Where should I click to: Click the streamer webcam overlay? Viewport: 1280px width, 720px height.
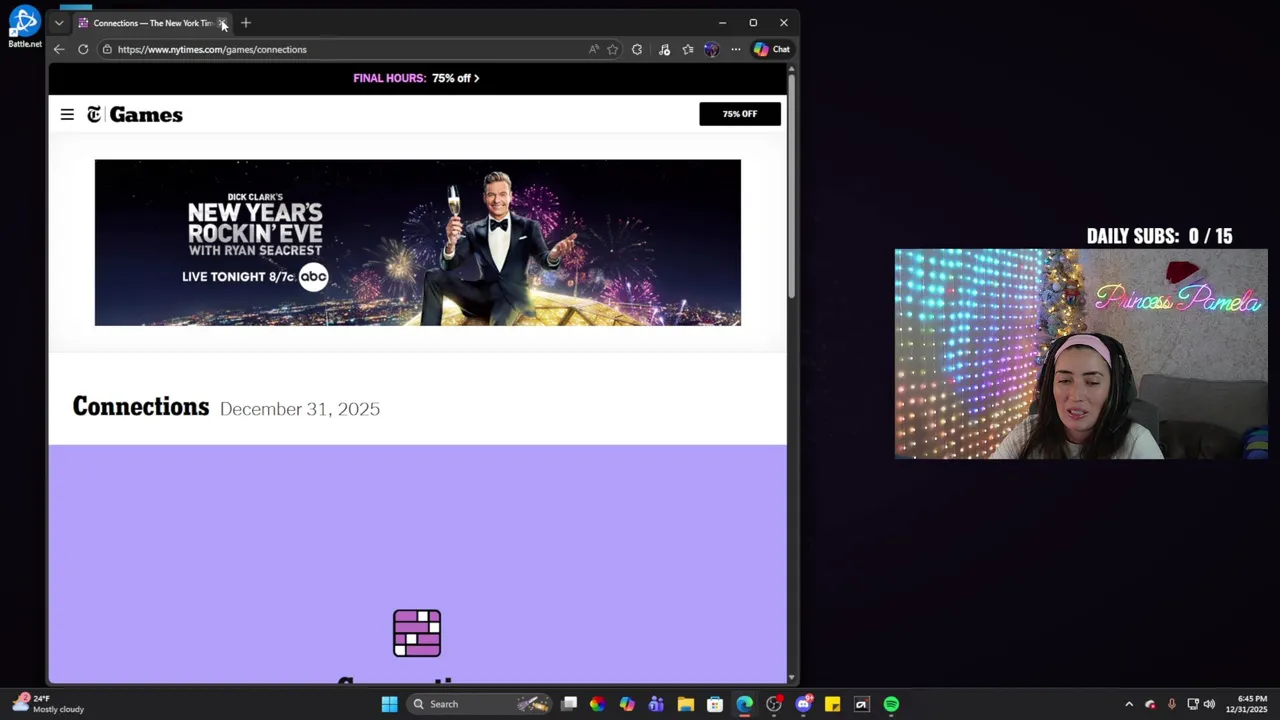coord(1081,354)
